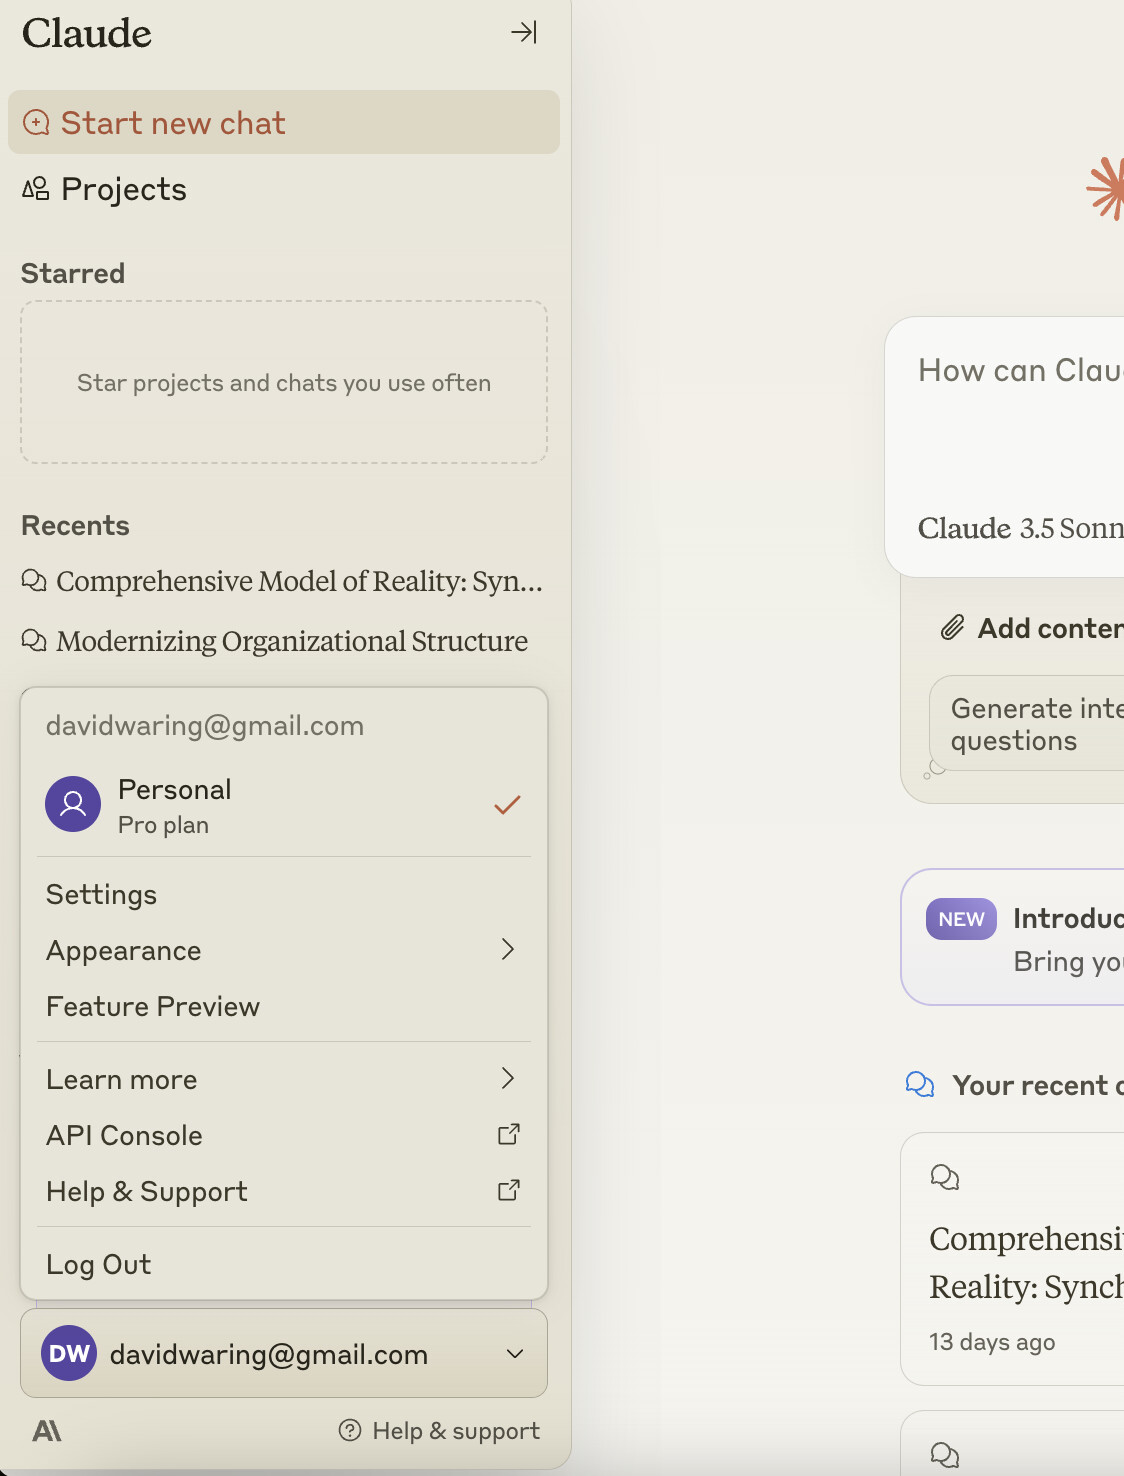The width and height of the screenshot is (1124, 1476).
Task: Click the purple Personal account avatar
Action: (x=73, y=804)
